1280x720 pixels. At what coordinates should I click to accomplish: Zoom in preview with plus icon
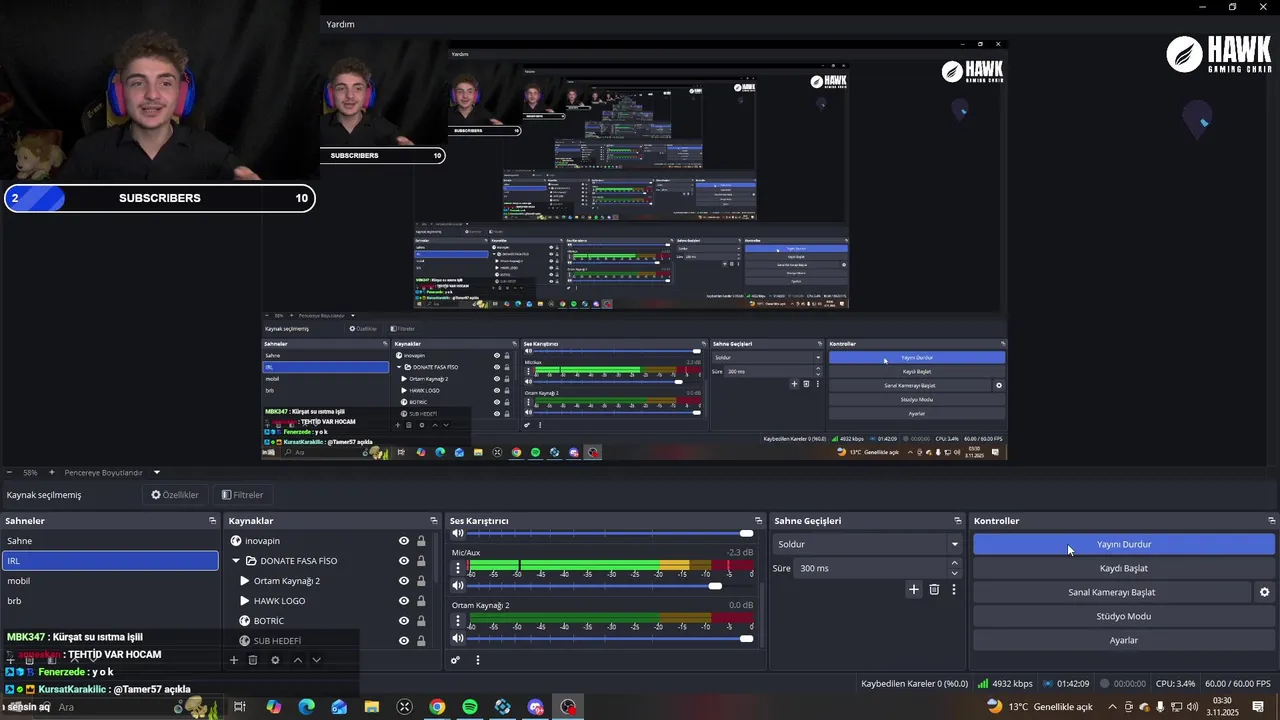click(x=51, y=472)
